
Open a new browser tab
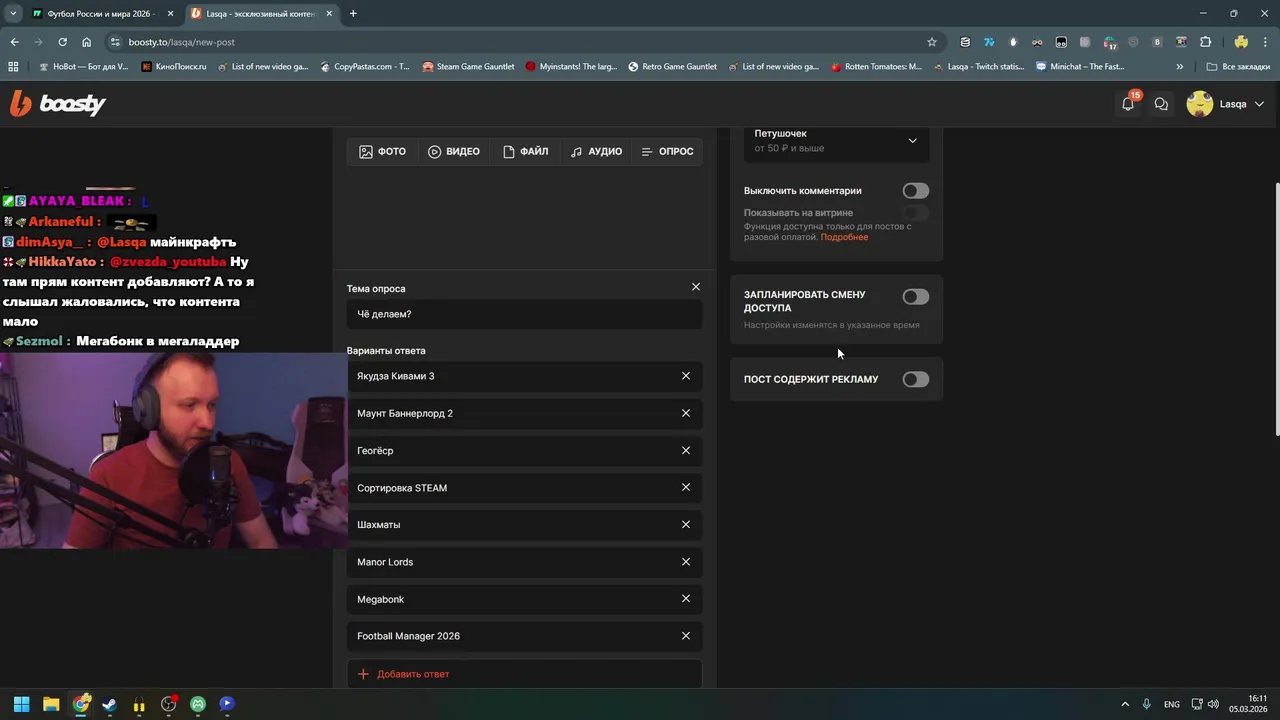(353, 14)
